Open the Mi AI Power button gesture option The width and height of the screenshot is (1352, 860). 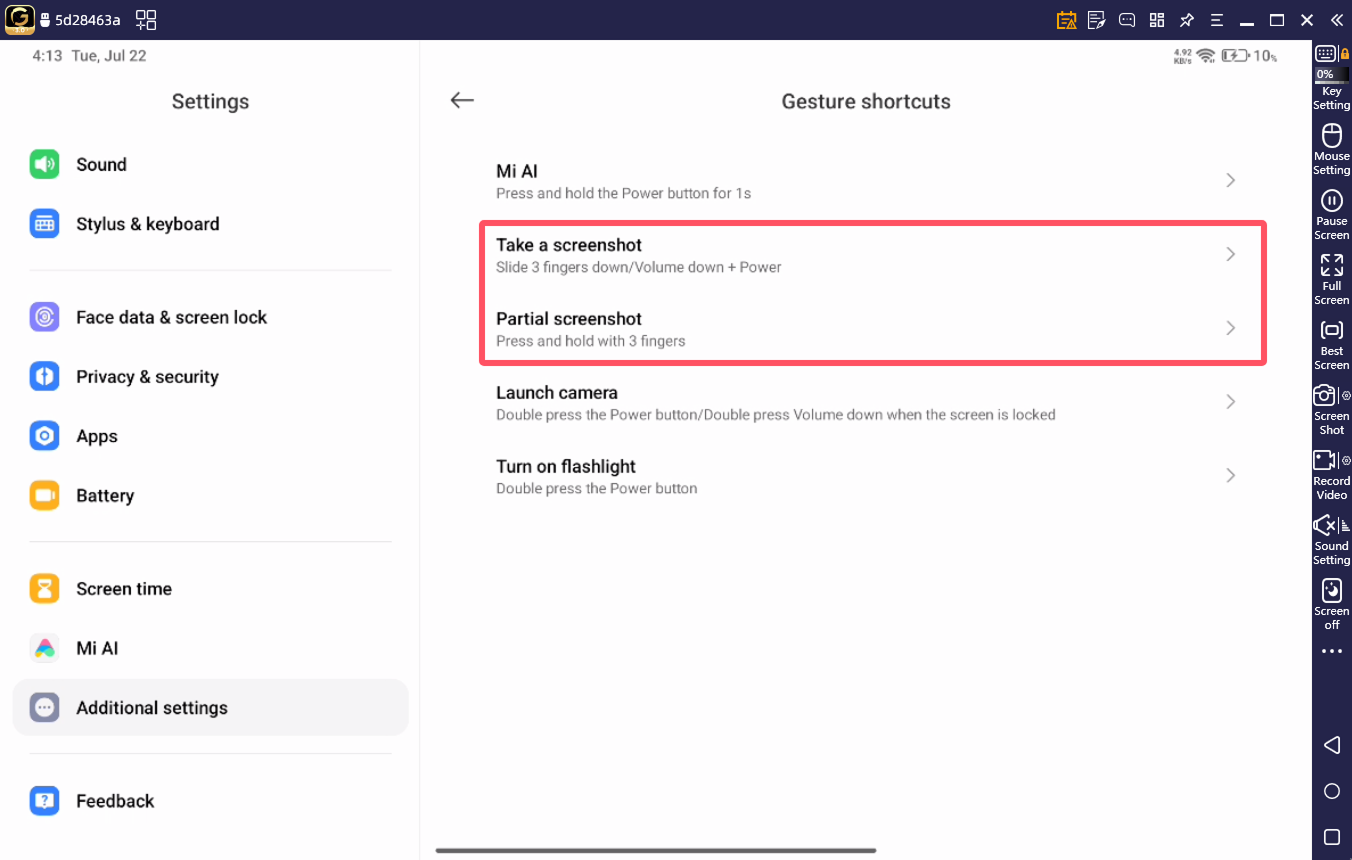pos(866,181)
